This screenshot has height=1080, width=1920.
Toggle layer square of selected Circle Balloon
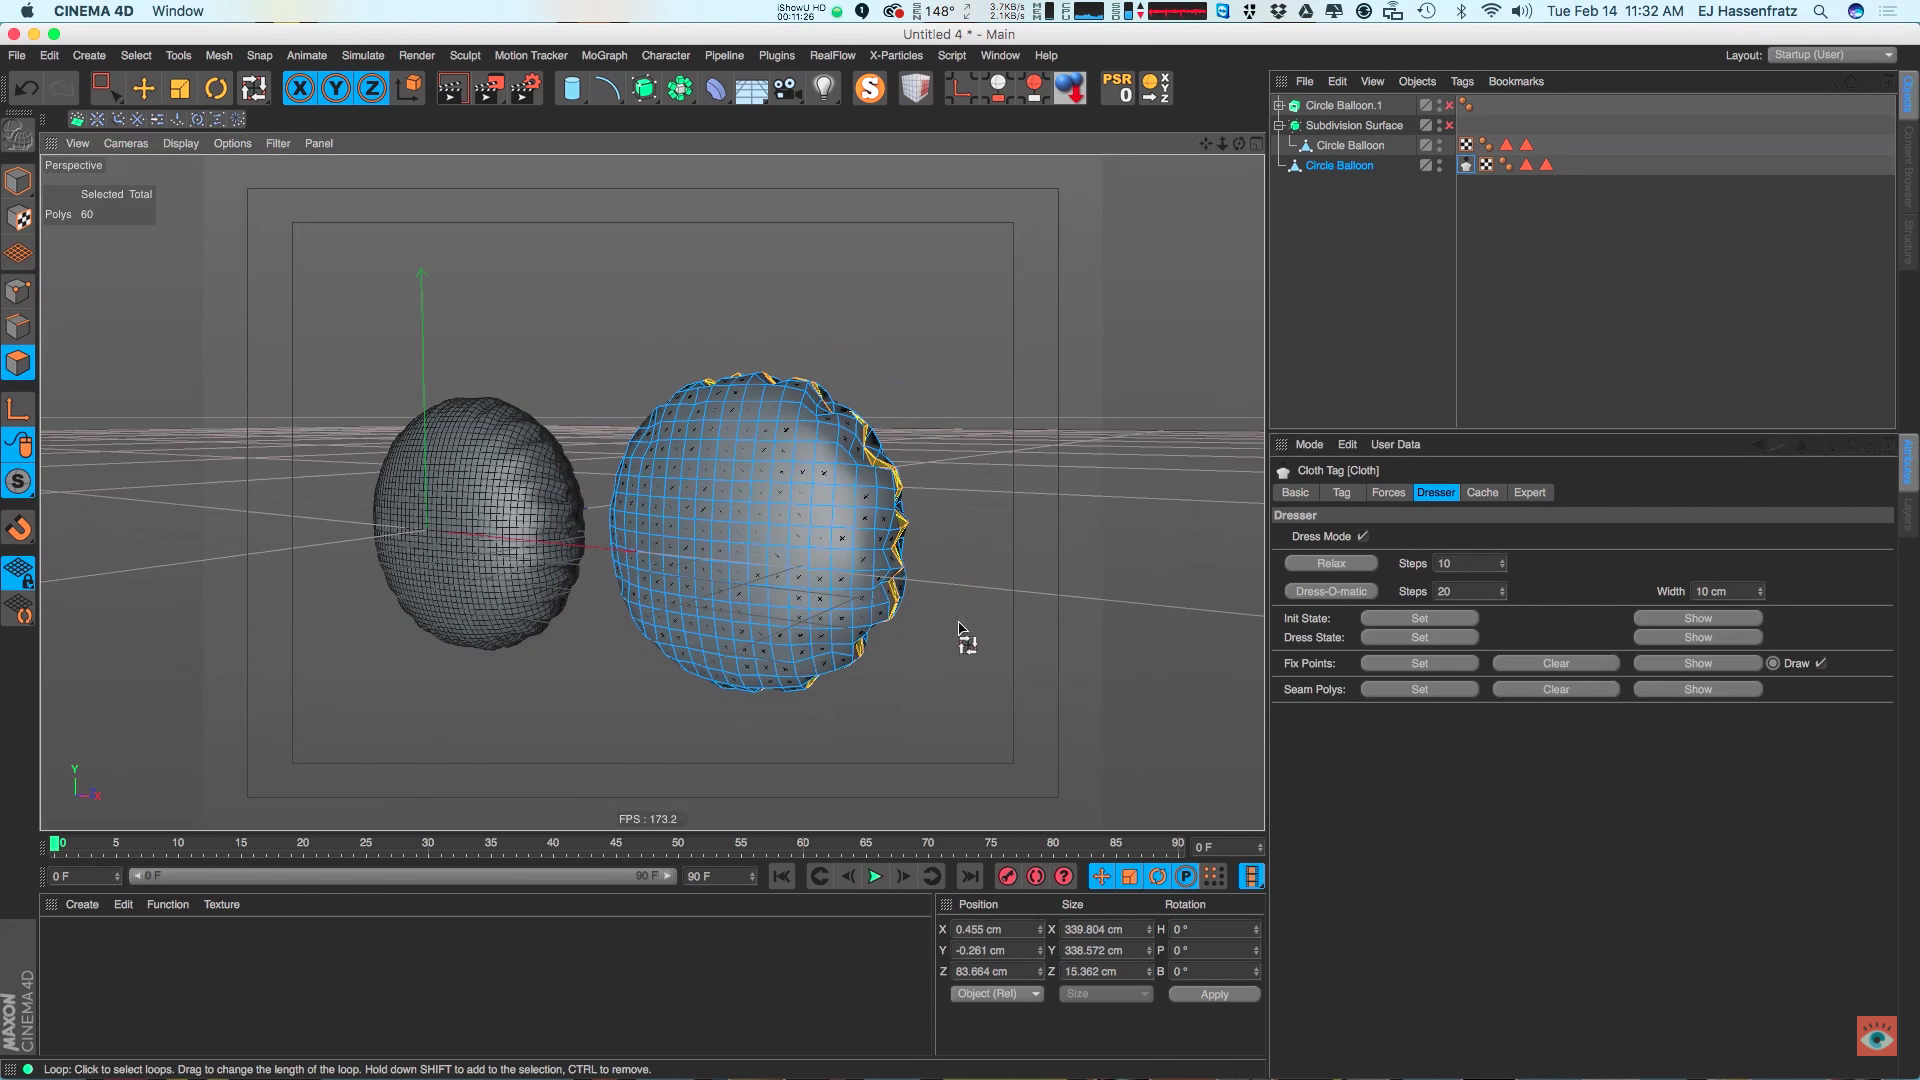click(x=1426, y=165)
